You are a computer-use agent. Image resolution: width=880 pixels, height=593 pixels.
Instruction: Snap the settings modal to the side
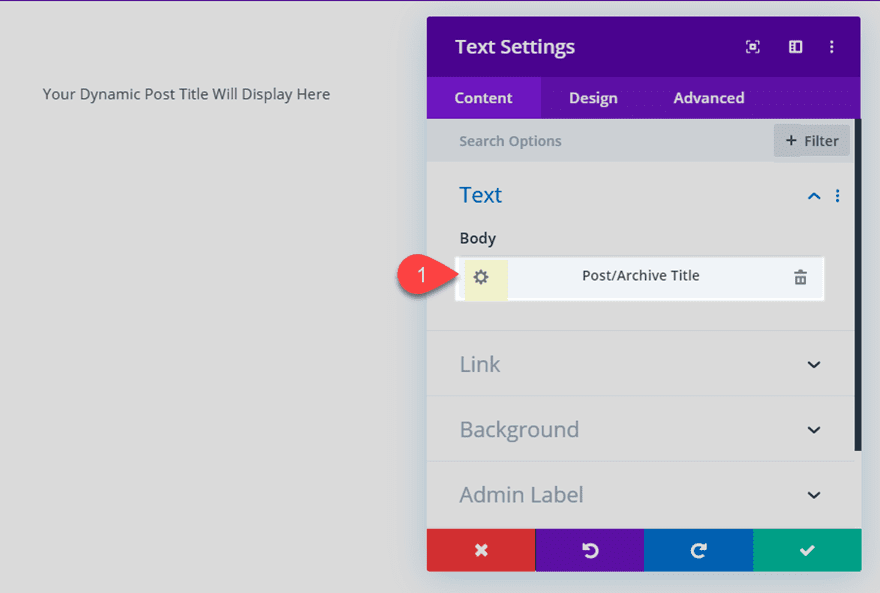click(x=794, y=46)
